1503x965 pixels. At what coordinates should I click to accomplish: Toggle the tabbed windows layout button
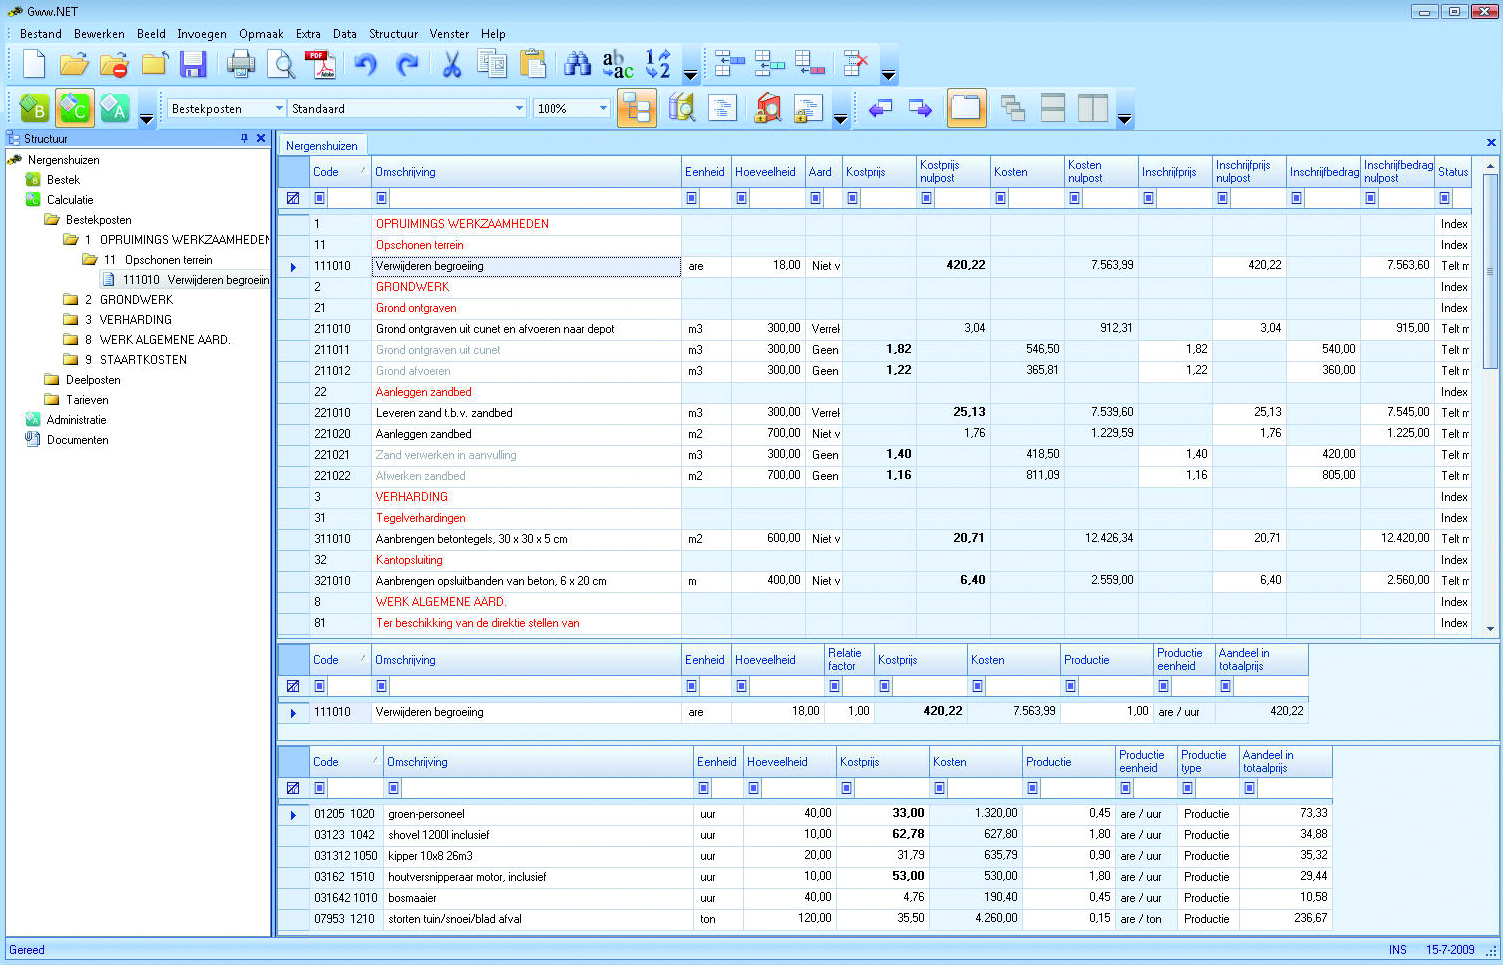966,108
